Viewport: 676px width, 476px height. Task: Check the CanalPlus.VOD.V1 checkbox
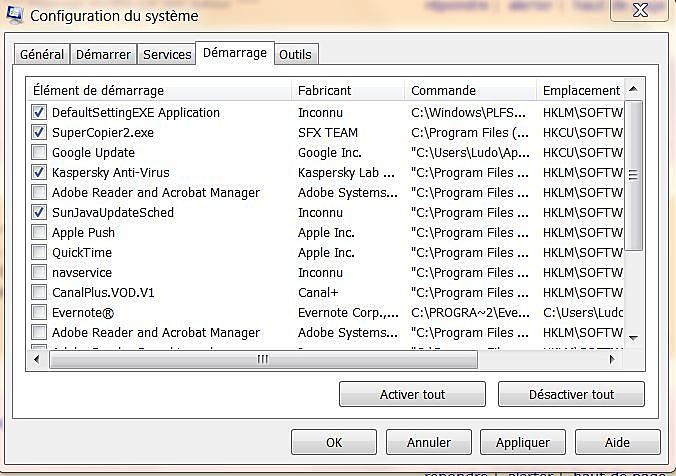39,292
